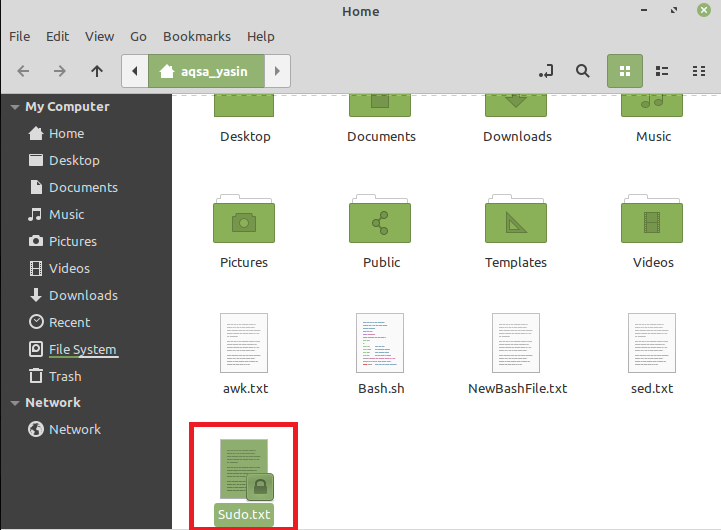Switch to icon view
This screenshot has height=530, width=721.
[624, 71]
